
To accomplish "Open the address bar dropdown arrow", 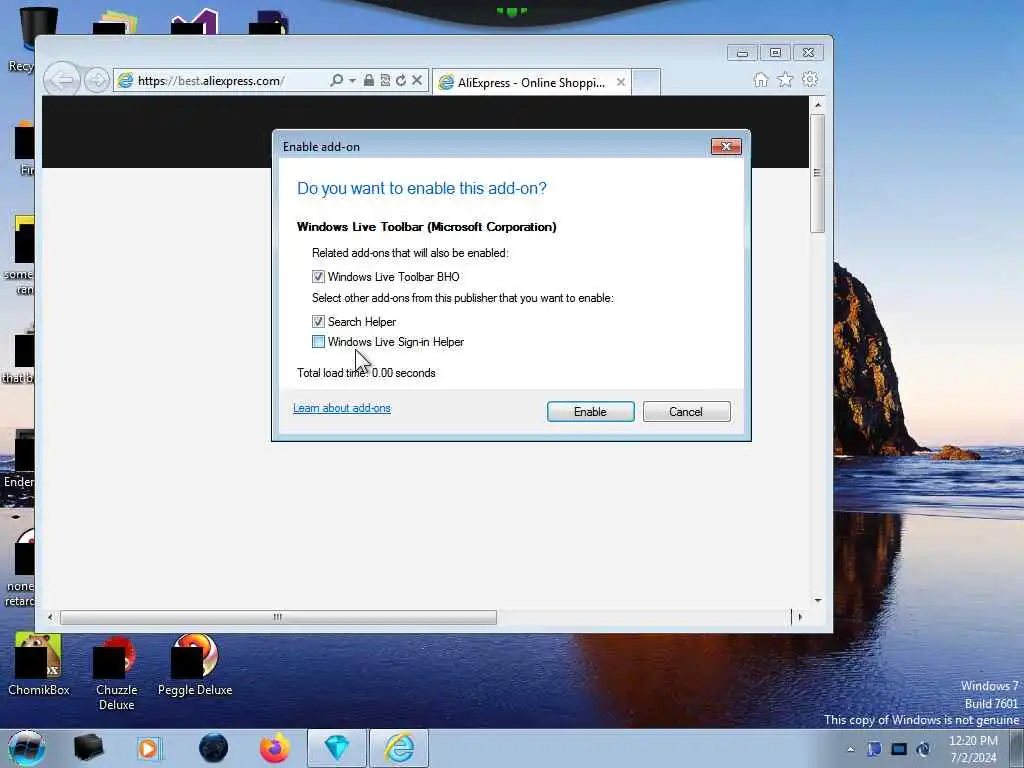I will tap(353, 80).
